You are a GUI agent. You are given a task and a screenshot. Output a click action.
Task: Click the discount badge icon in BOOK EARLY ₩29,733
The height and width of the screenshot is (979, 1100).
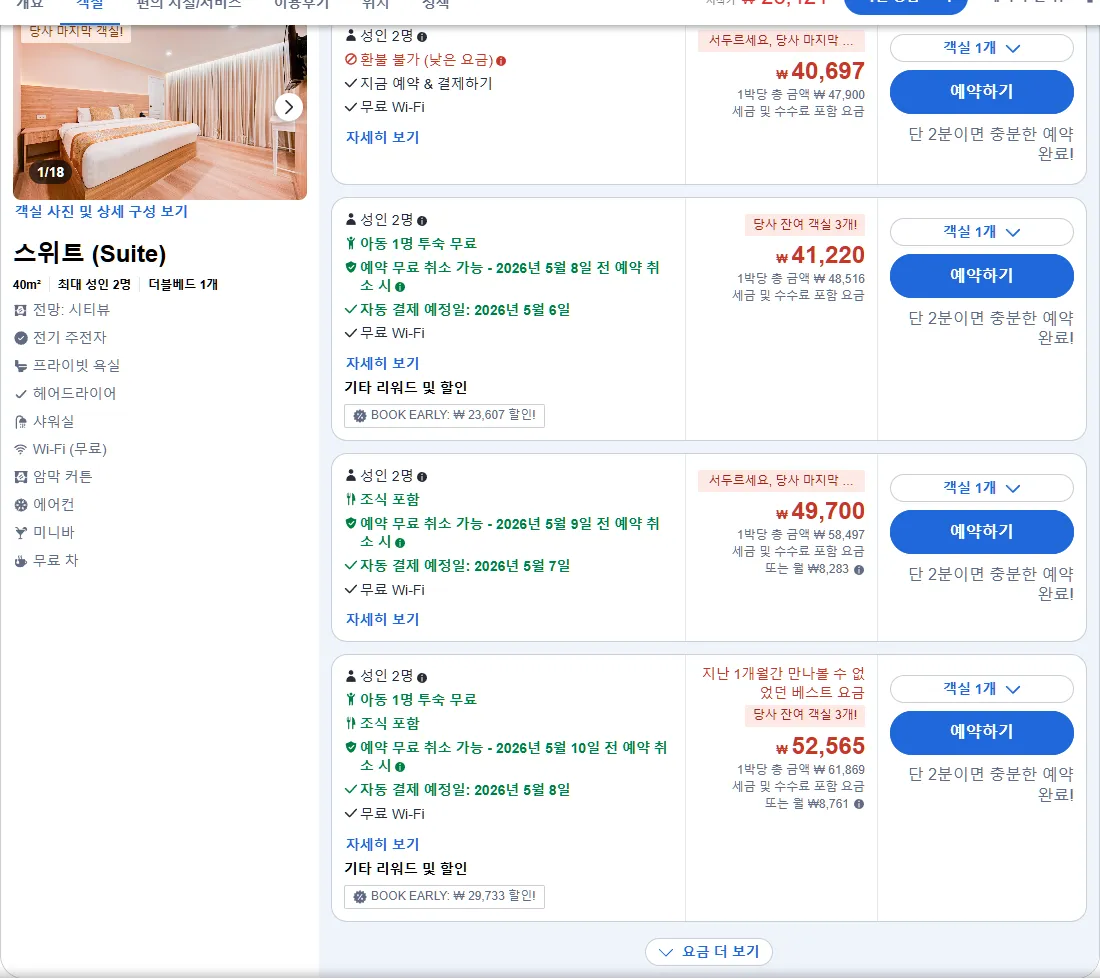pyautogui.click(x=360, y=897)
